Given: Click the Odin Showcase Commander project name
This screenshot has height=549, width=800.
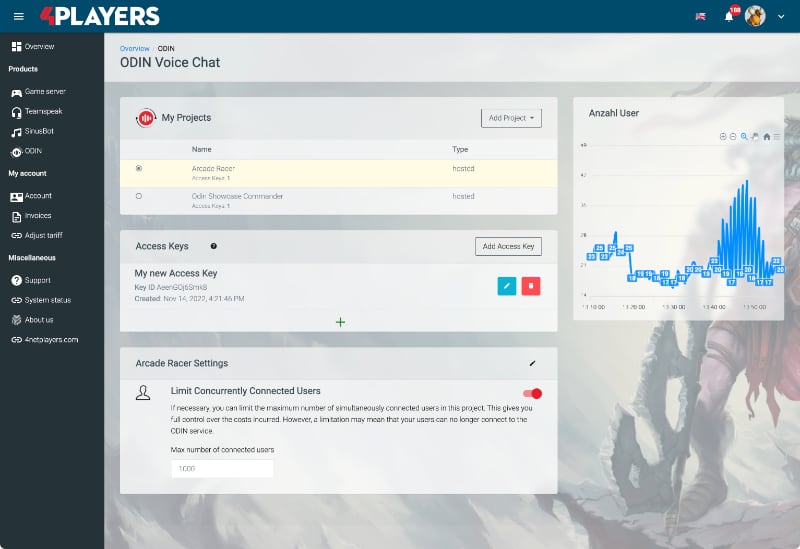Looking at the screenshot, I should (x=237, y=196).
